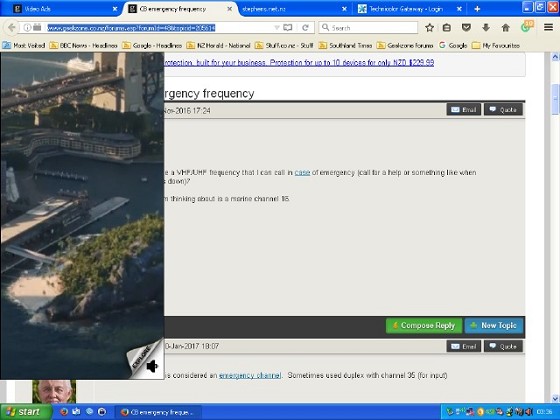This screenshot has height=420, width=560.
Task: Toggle Reader View in address bar
Action: tap(288, 28)
